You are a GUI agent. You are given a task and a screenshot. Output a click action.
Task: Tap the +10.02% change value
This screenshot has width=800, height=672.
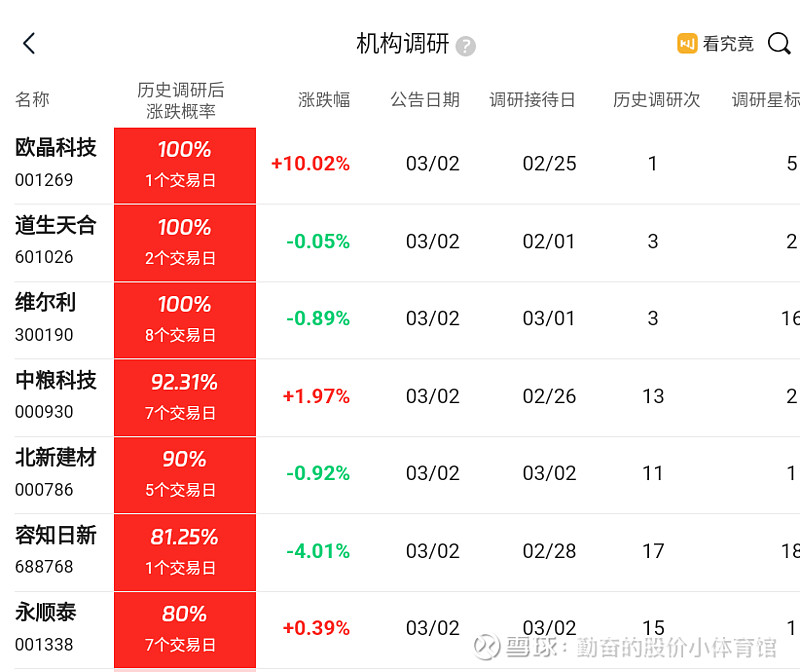click(x=310, y=164)
